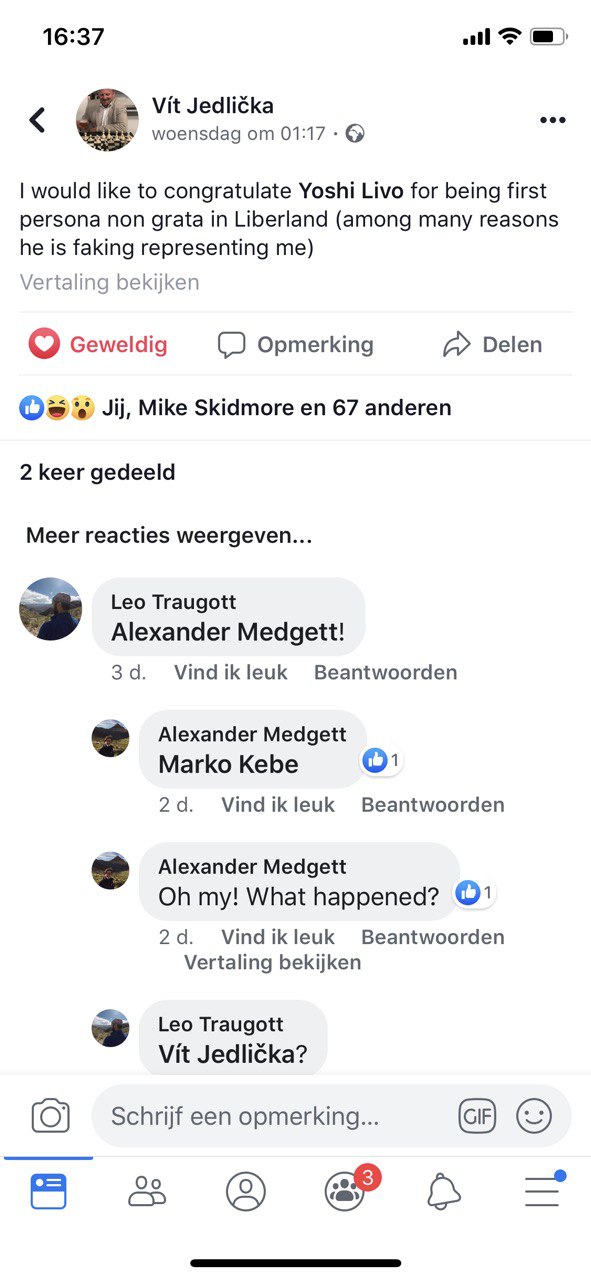Toggle the Geweldig reaction on the post
The image size is (591, 1280).
[98, 345]
